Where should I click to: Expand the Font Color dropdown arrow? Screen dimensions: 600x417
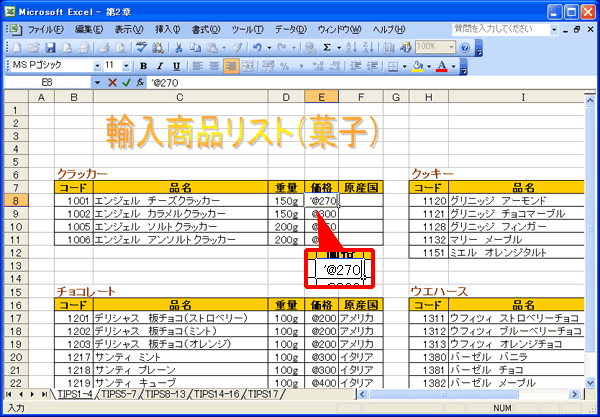coord(453,66)
